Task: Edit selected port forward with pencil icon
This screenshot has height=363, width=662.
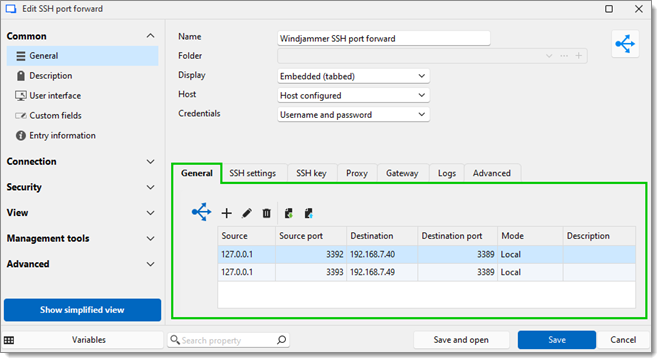Action: [x=247, y=213]
